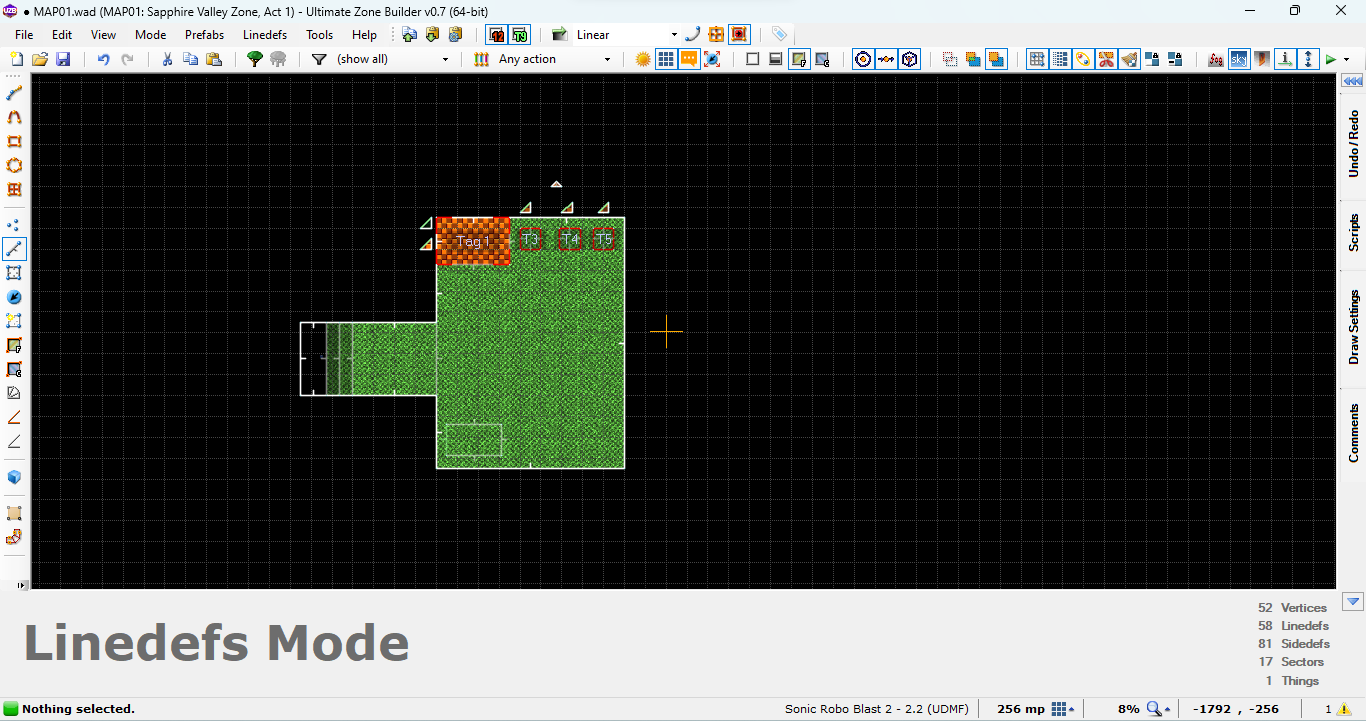Undo the last action
The height and width of the screenshot is (721, 1366).
103,60
